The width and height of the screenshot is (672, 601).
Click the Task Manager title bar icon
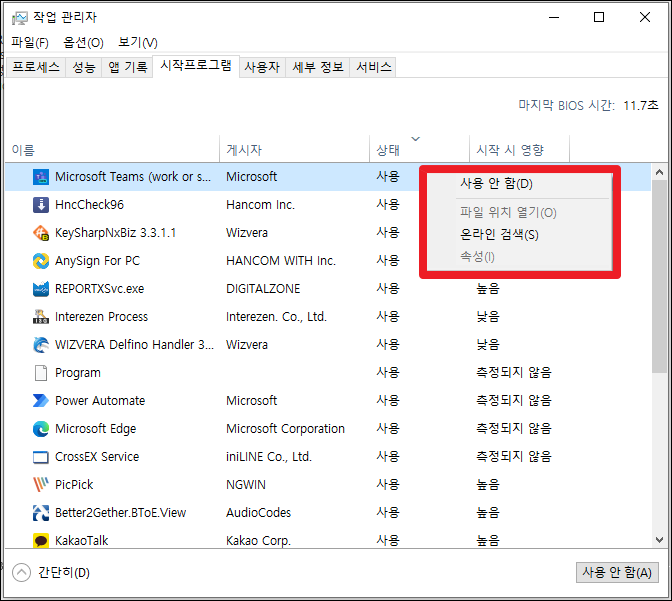pos(19,18)
